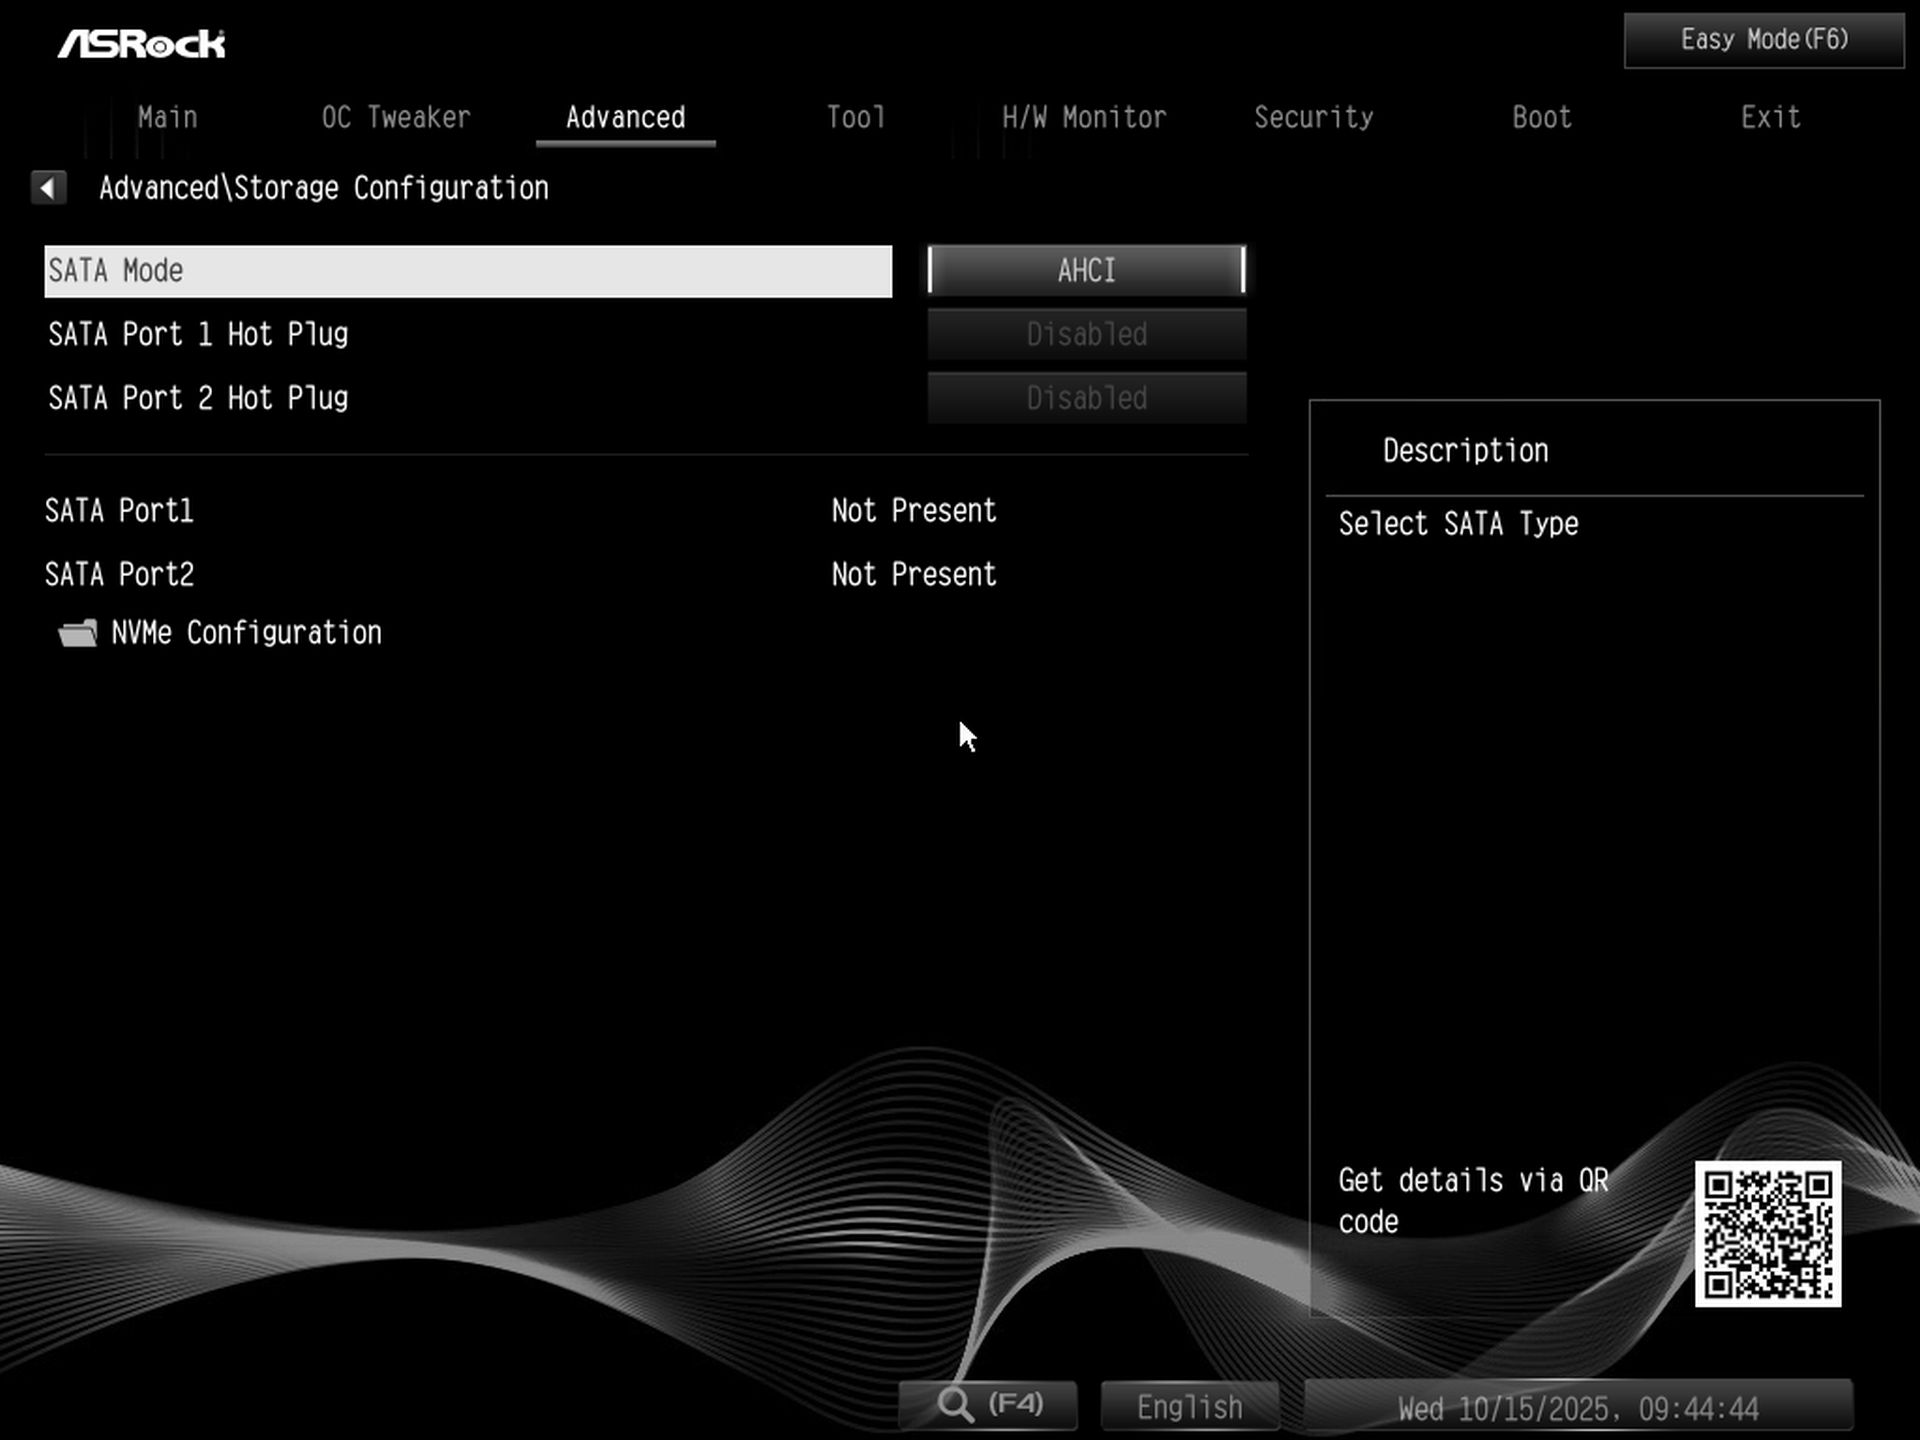The image size is (1920, 1440).
Task: Switch to Easy Mode (F6)
Action: coord(1763,40)
